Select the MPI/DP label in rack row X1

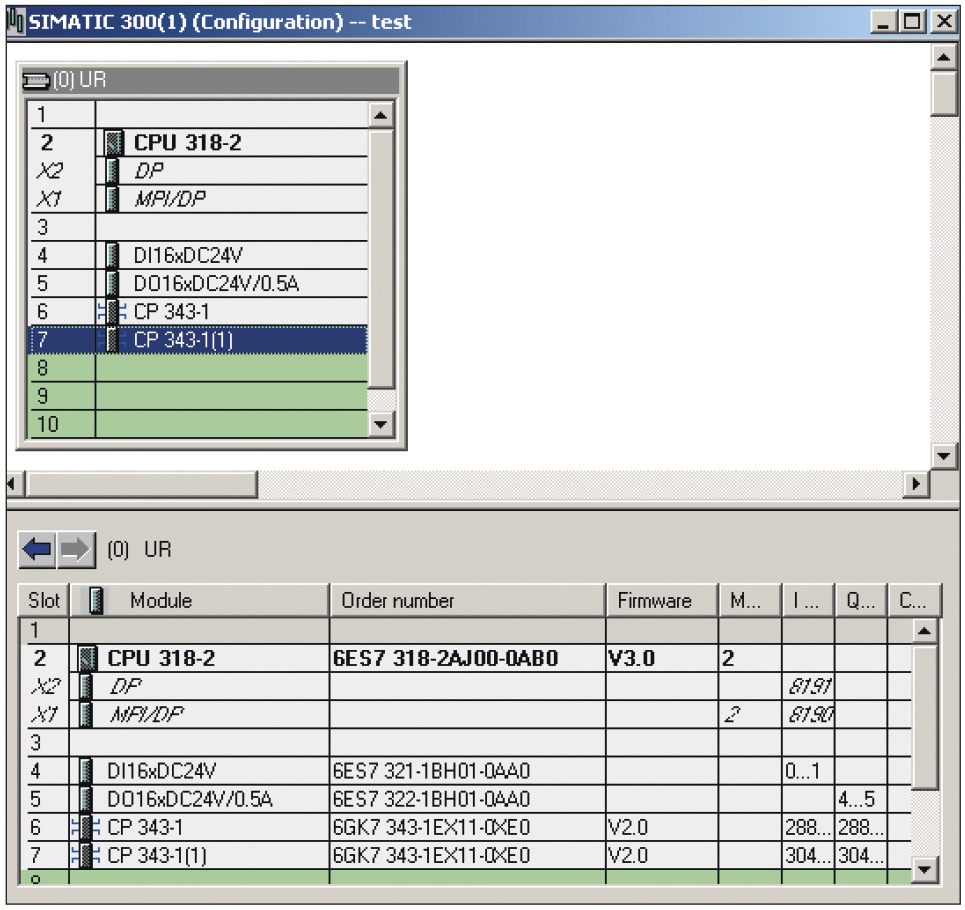click(170, 199)
